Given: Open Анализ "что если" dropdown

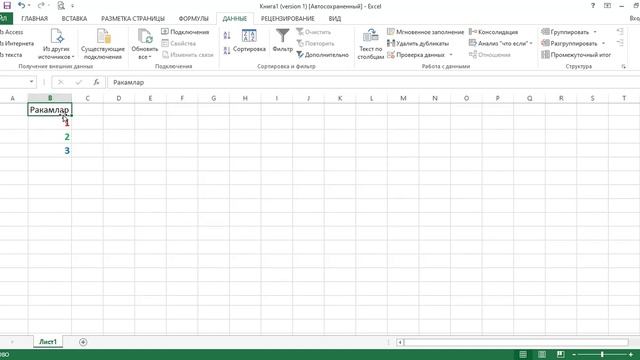Looking at the screenshot, I should point(500,43).
